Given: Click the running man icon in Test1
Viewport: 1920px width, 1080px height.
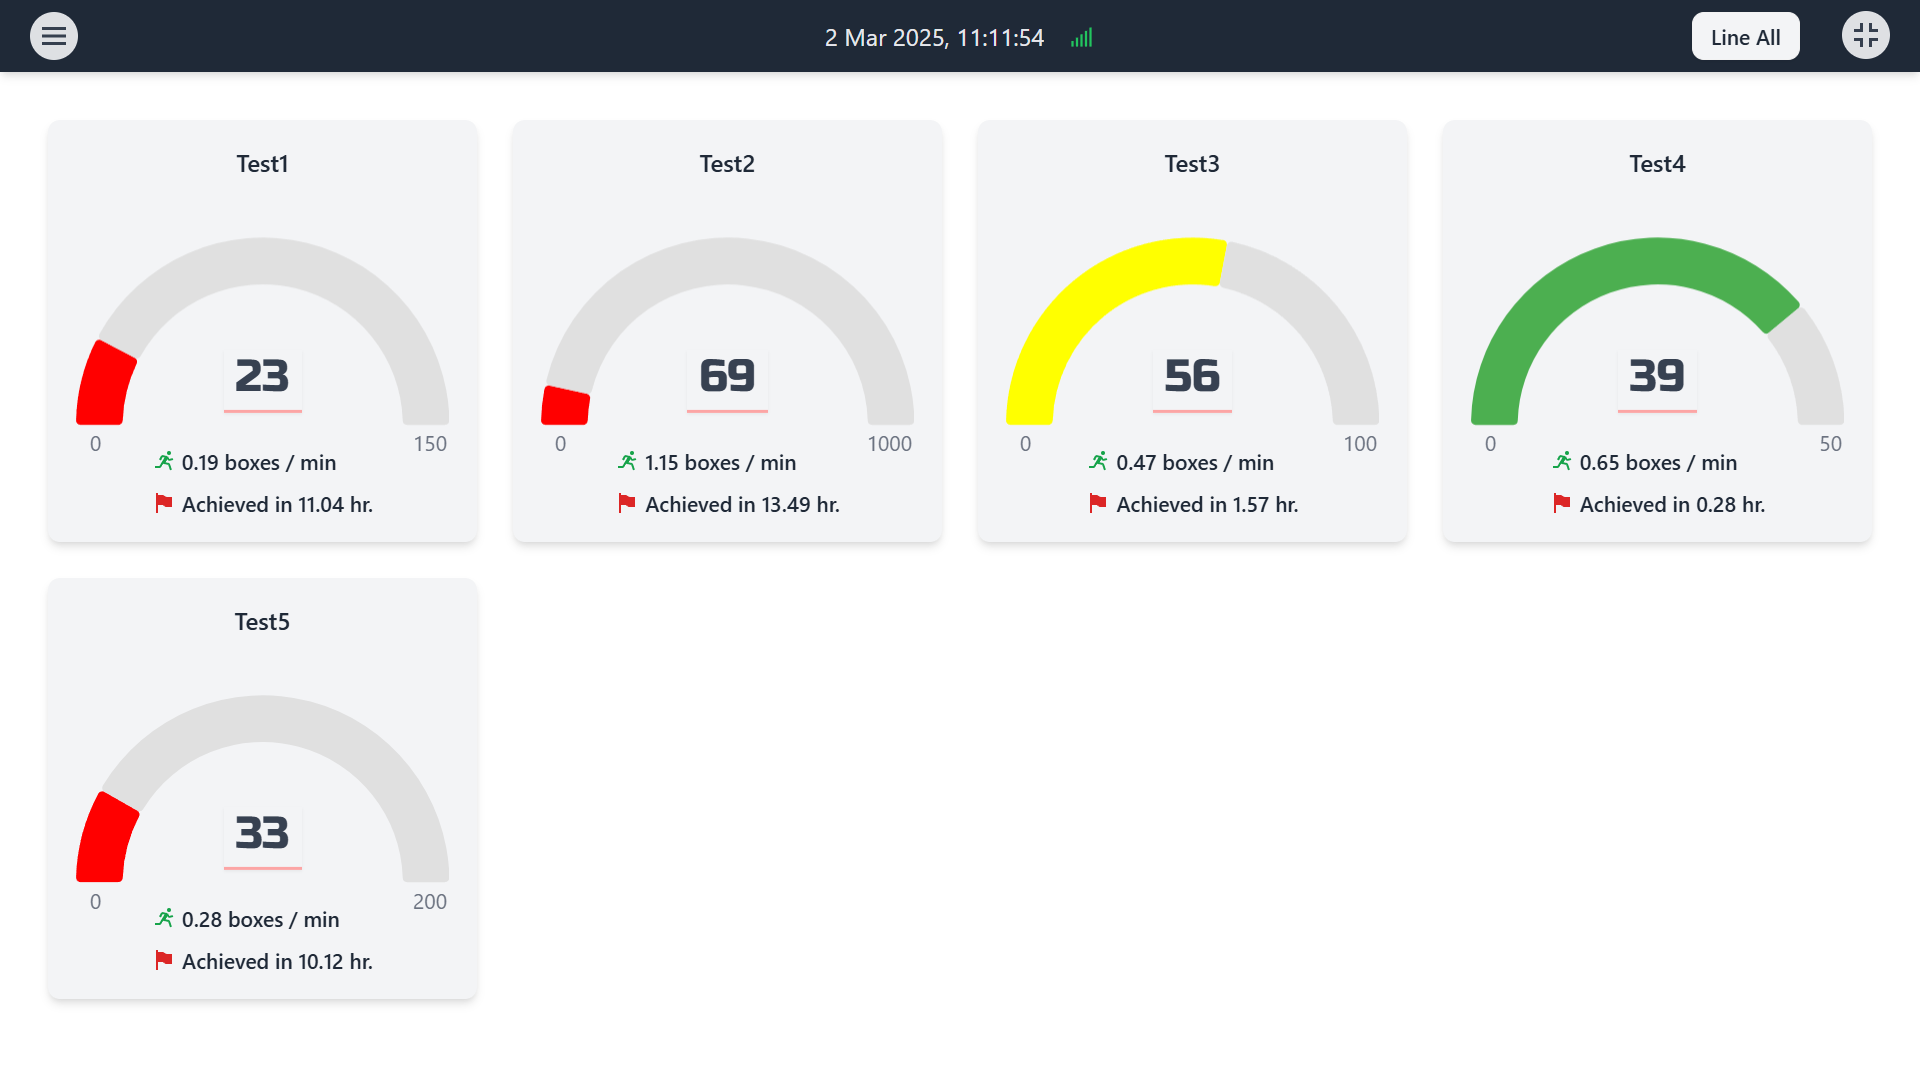Looking at the screenshot, I should click(x=164, y=461).
